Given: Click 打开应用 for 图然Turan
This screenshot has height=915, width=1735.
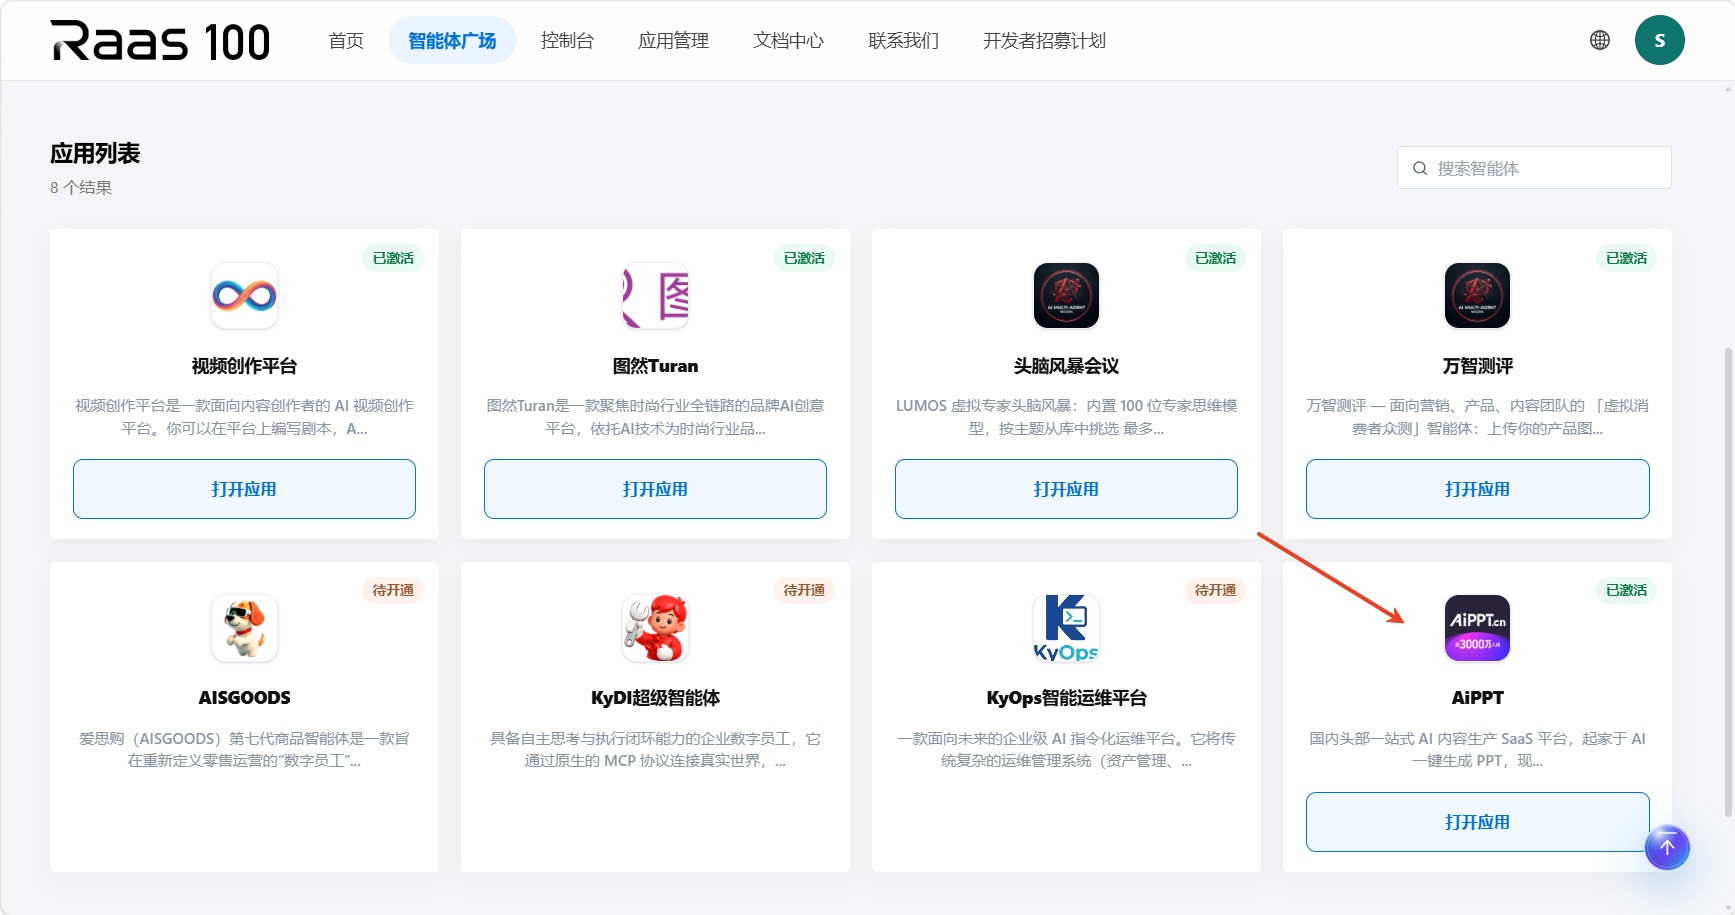Looking at the screenshot, I should 655,489.
